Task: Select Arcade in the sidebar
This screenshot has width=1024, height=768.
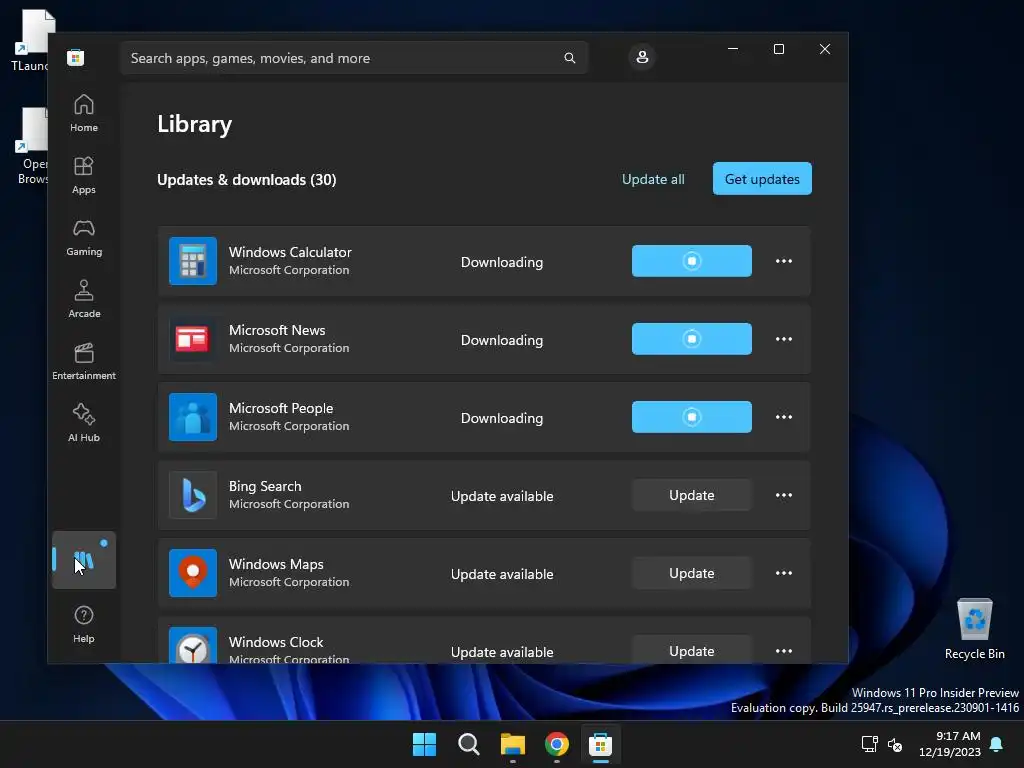Action: pyautogui.click(x=84, y=299)
